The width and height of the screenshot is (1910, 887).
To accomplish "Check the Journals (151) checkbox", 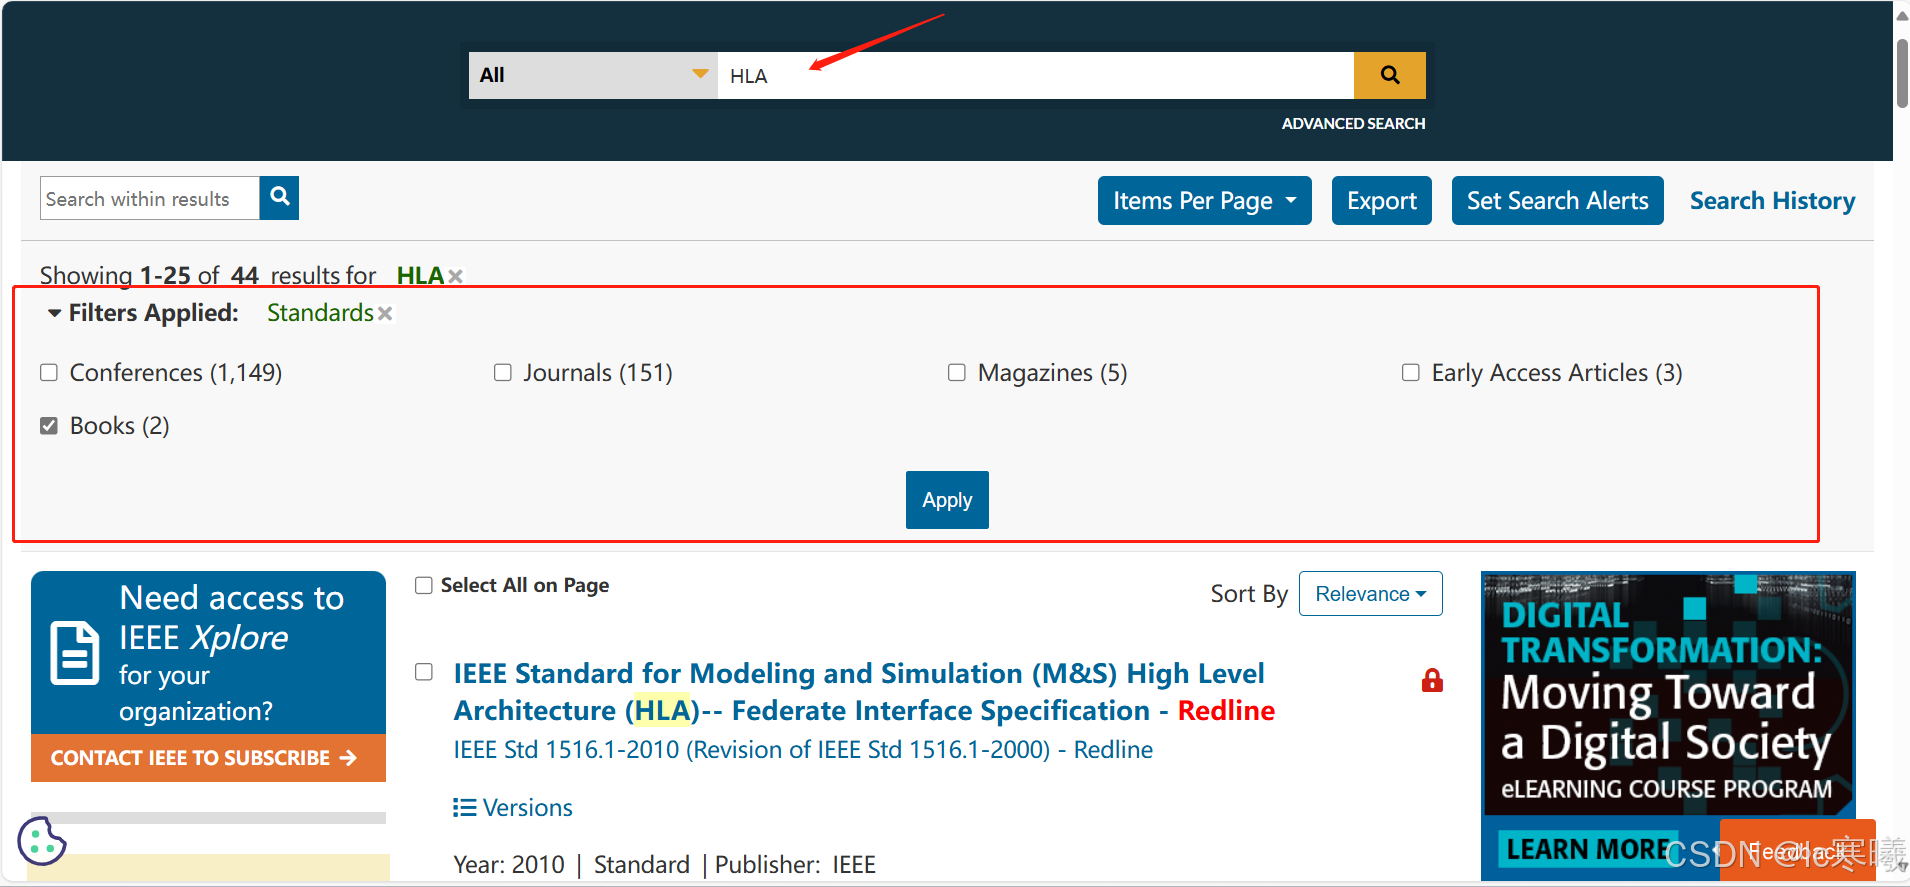I will [x=503, y=372].
